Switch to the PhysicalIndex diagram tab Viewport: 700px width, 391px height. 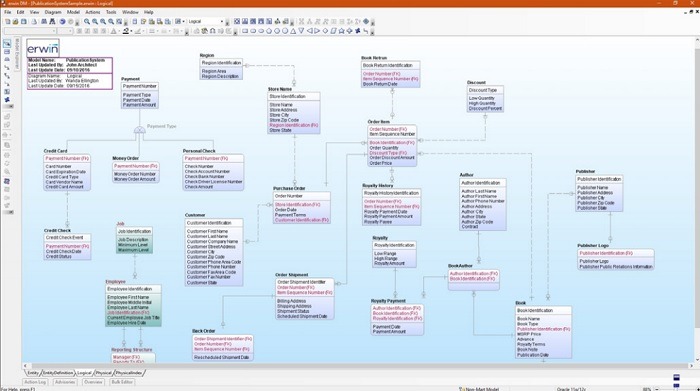pyautogui.click(x=129, y=373)
